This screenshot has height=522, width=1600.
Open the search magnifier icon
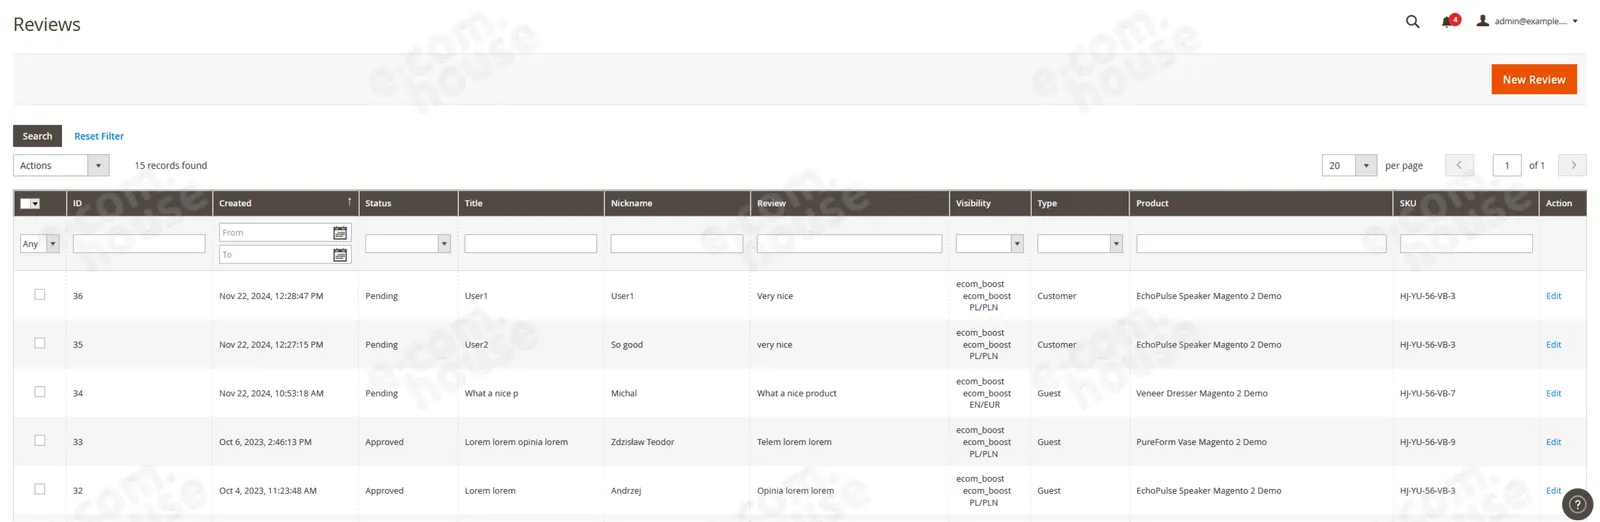pos(1412,21)
